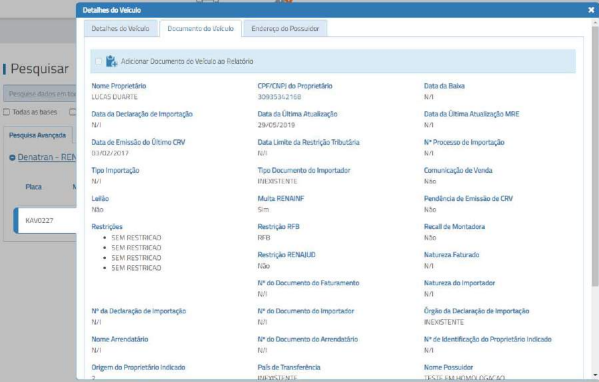Click the Nome Proprietário label
This screenshot has width=599, height=382.
coord(119,86)
